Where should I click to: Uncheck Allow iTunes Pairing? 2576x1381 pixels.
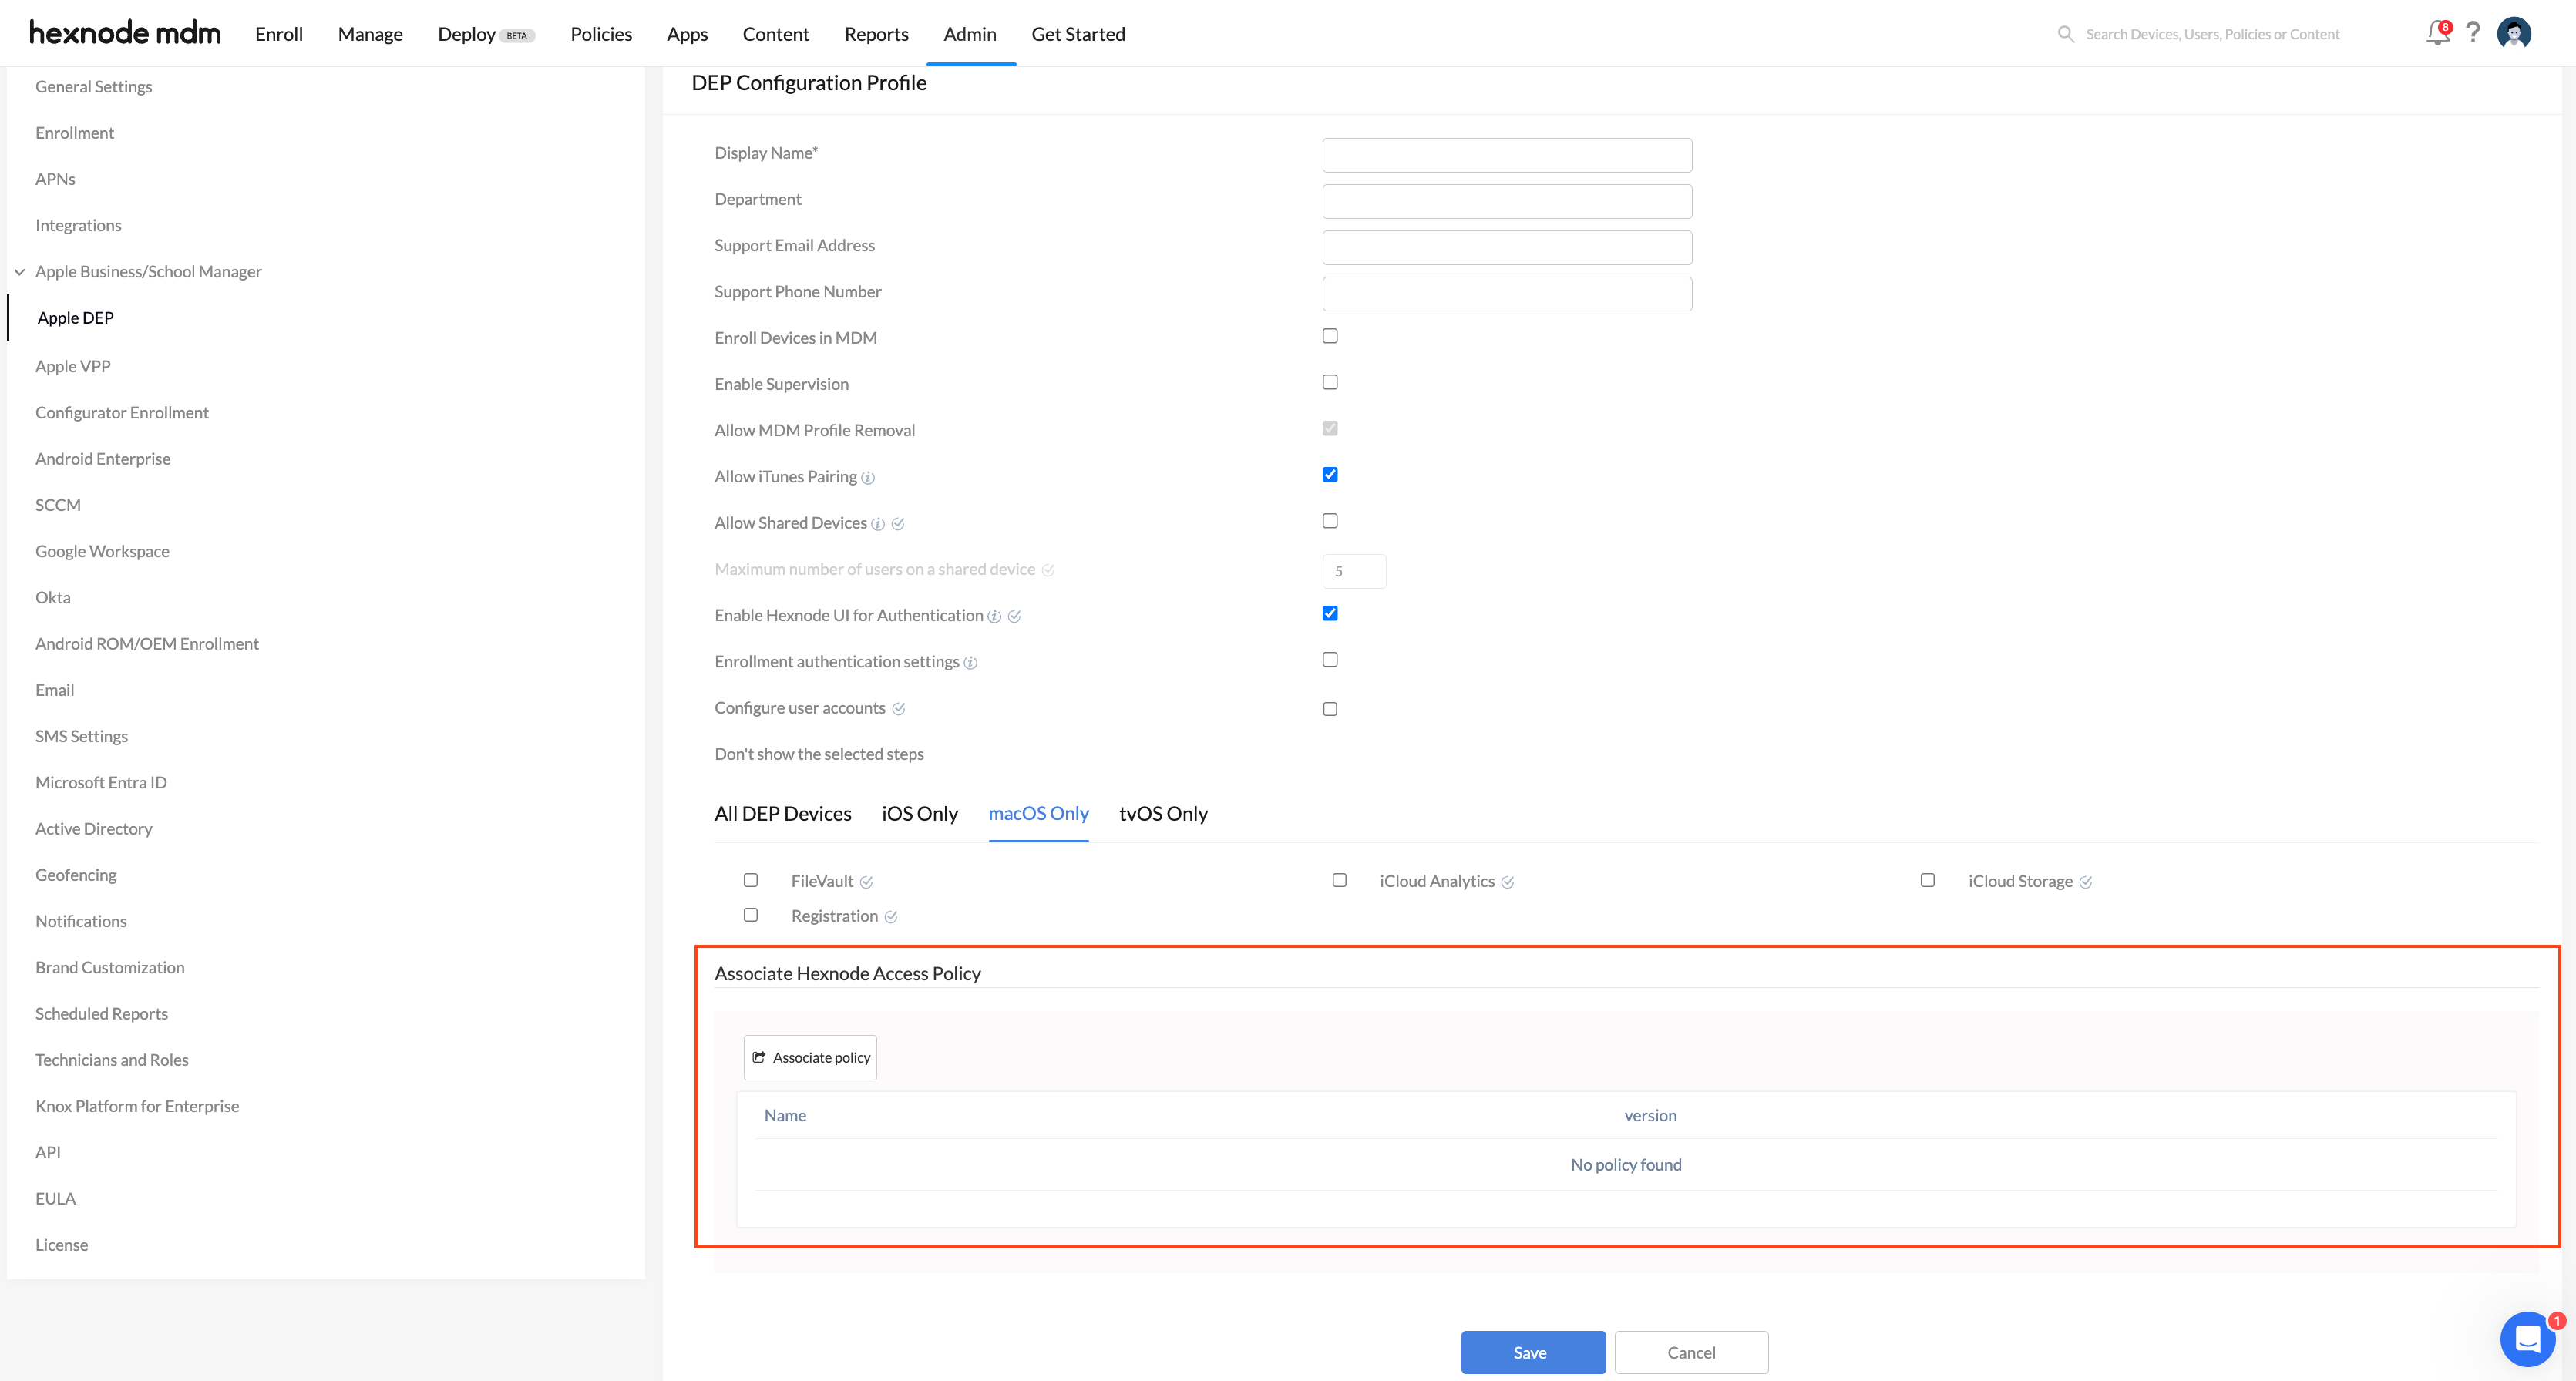pyautogui.click(x=1330, y=474)
